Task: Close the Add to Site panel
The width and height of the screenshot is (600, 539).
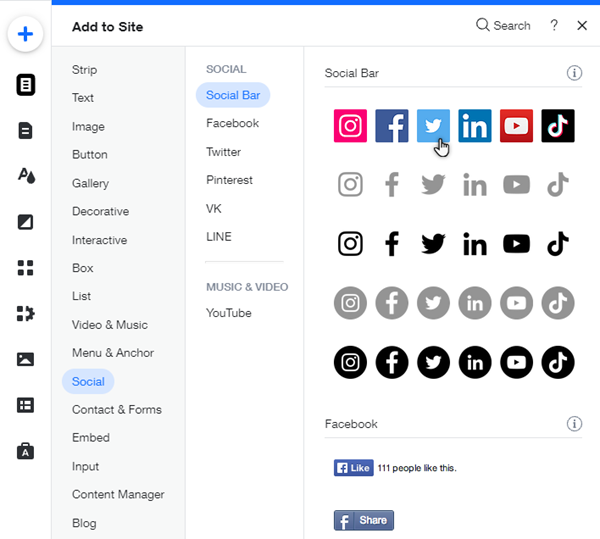Action: point(582,26)
